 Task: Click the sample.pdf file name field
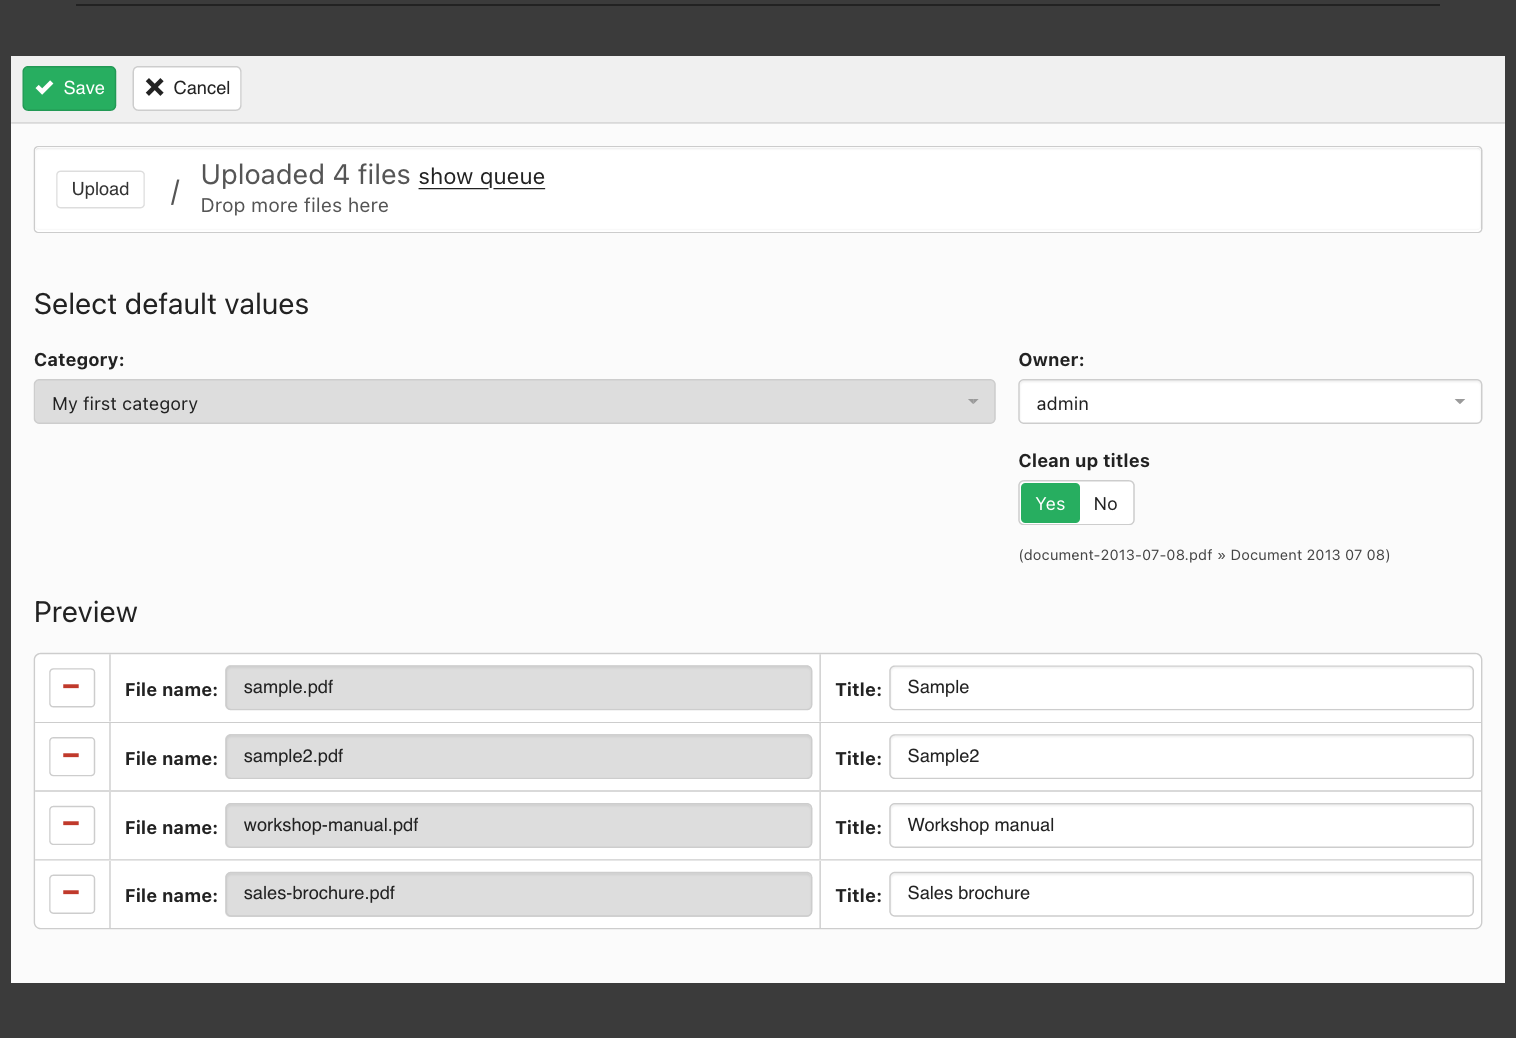518,688
